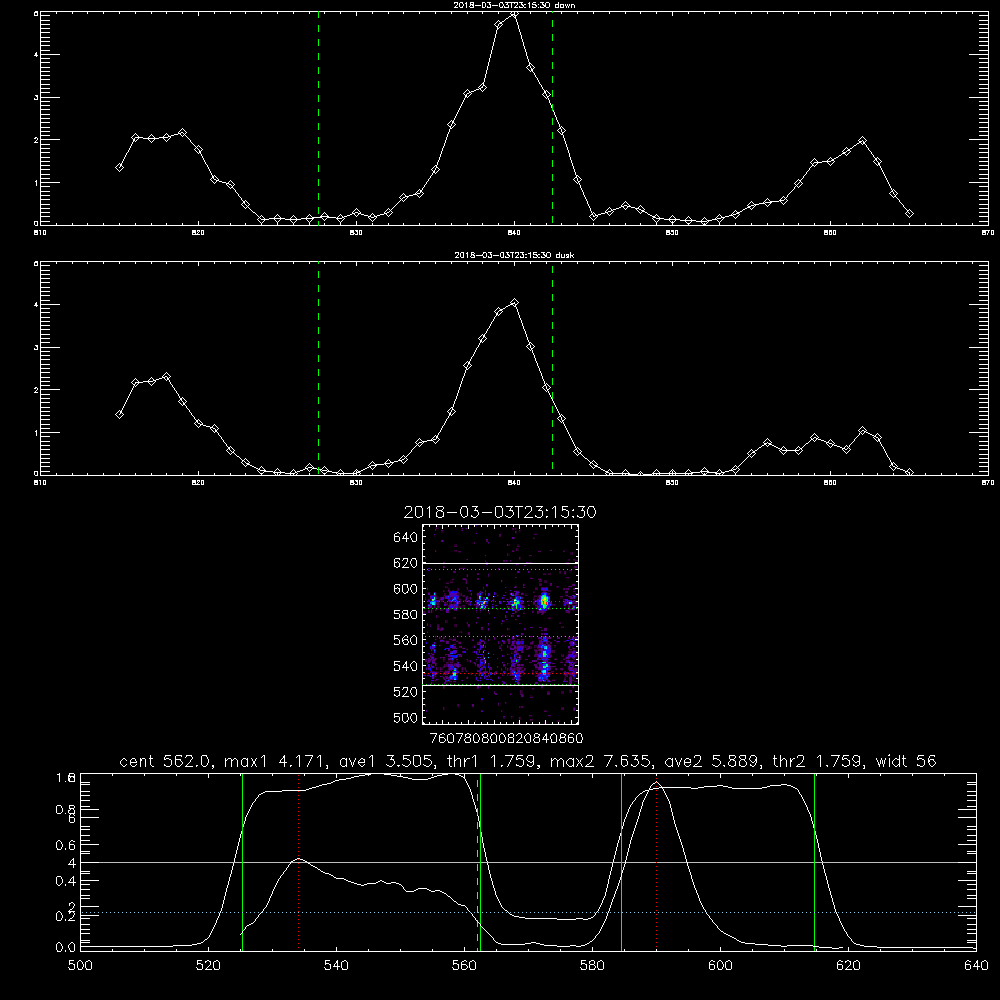Select the 'thr2 1.759' value in bottom title
This screenshot has height=1000, width=1000.
(818, 761)
